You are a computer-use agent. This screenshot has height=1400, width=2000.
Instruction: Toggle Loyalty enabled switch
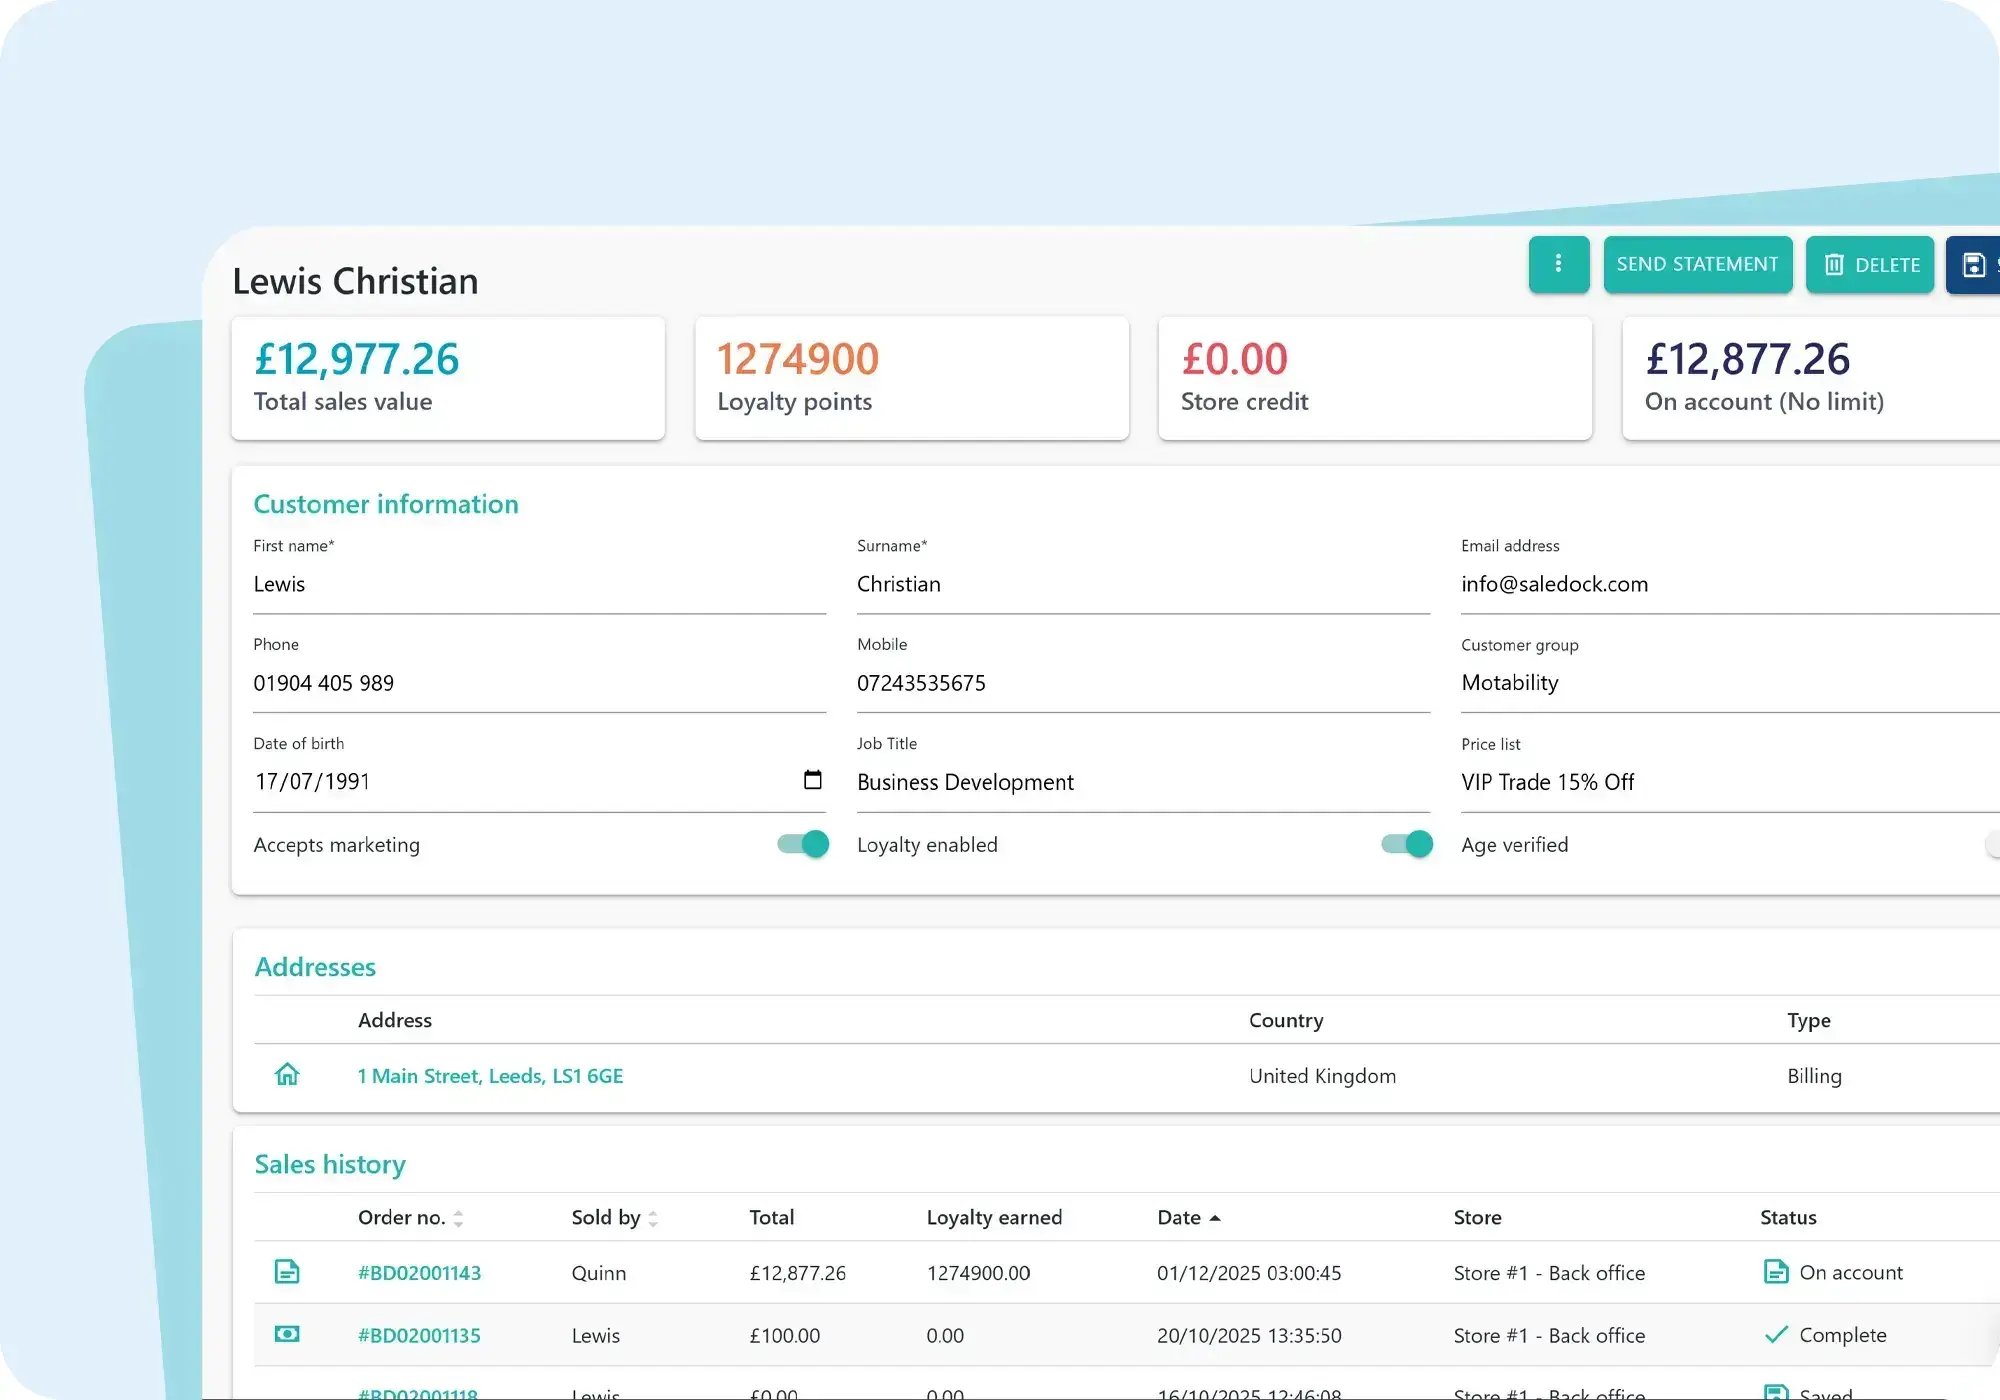[x=1407, y=844]
